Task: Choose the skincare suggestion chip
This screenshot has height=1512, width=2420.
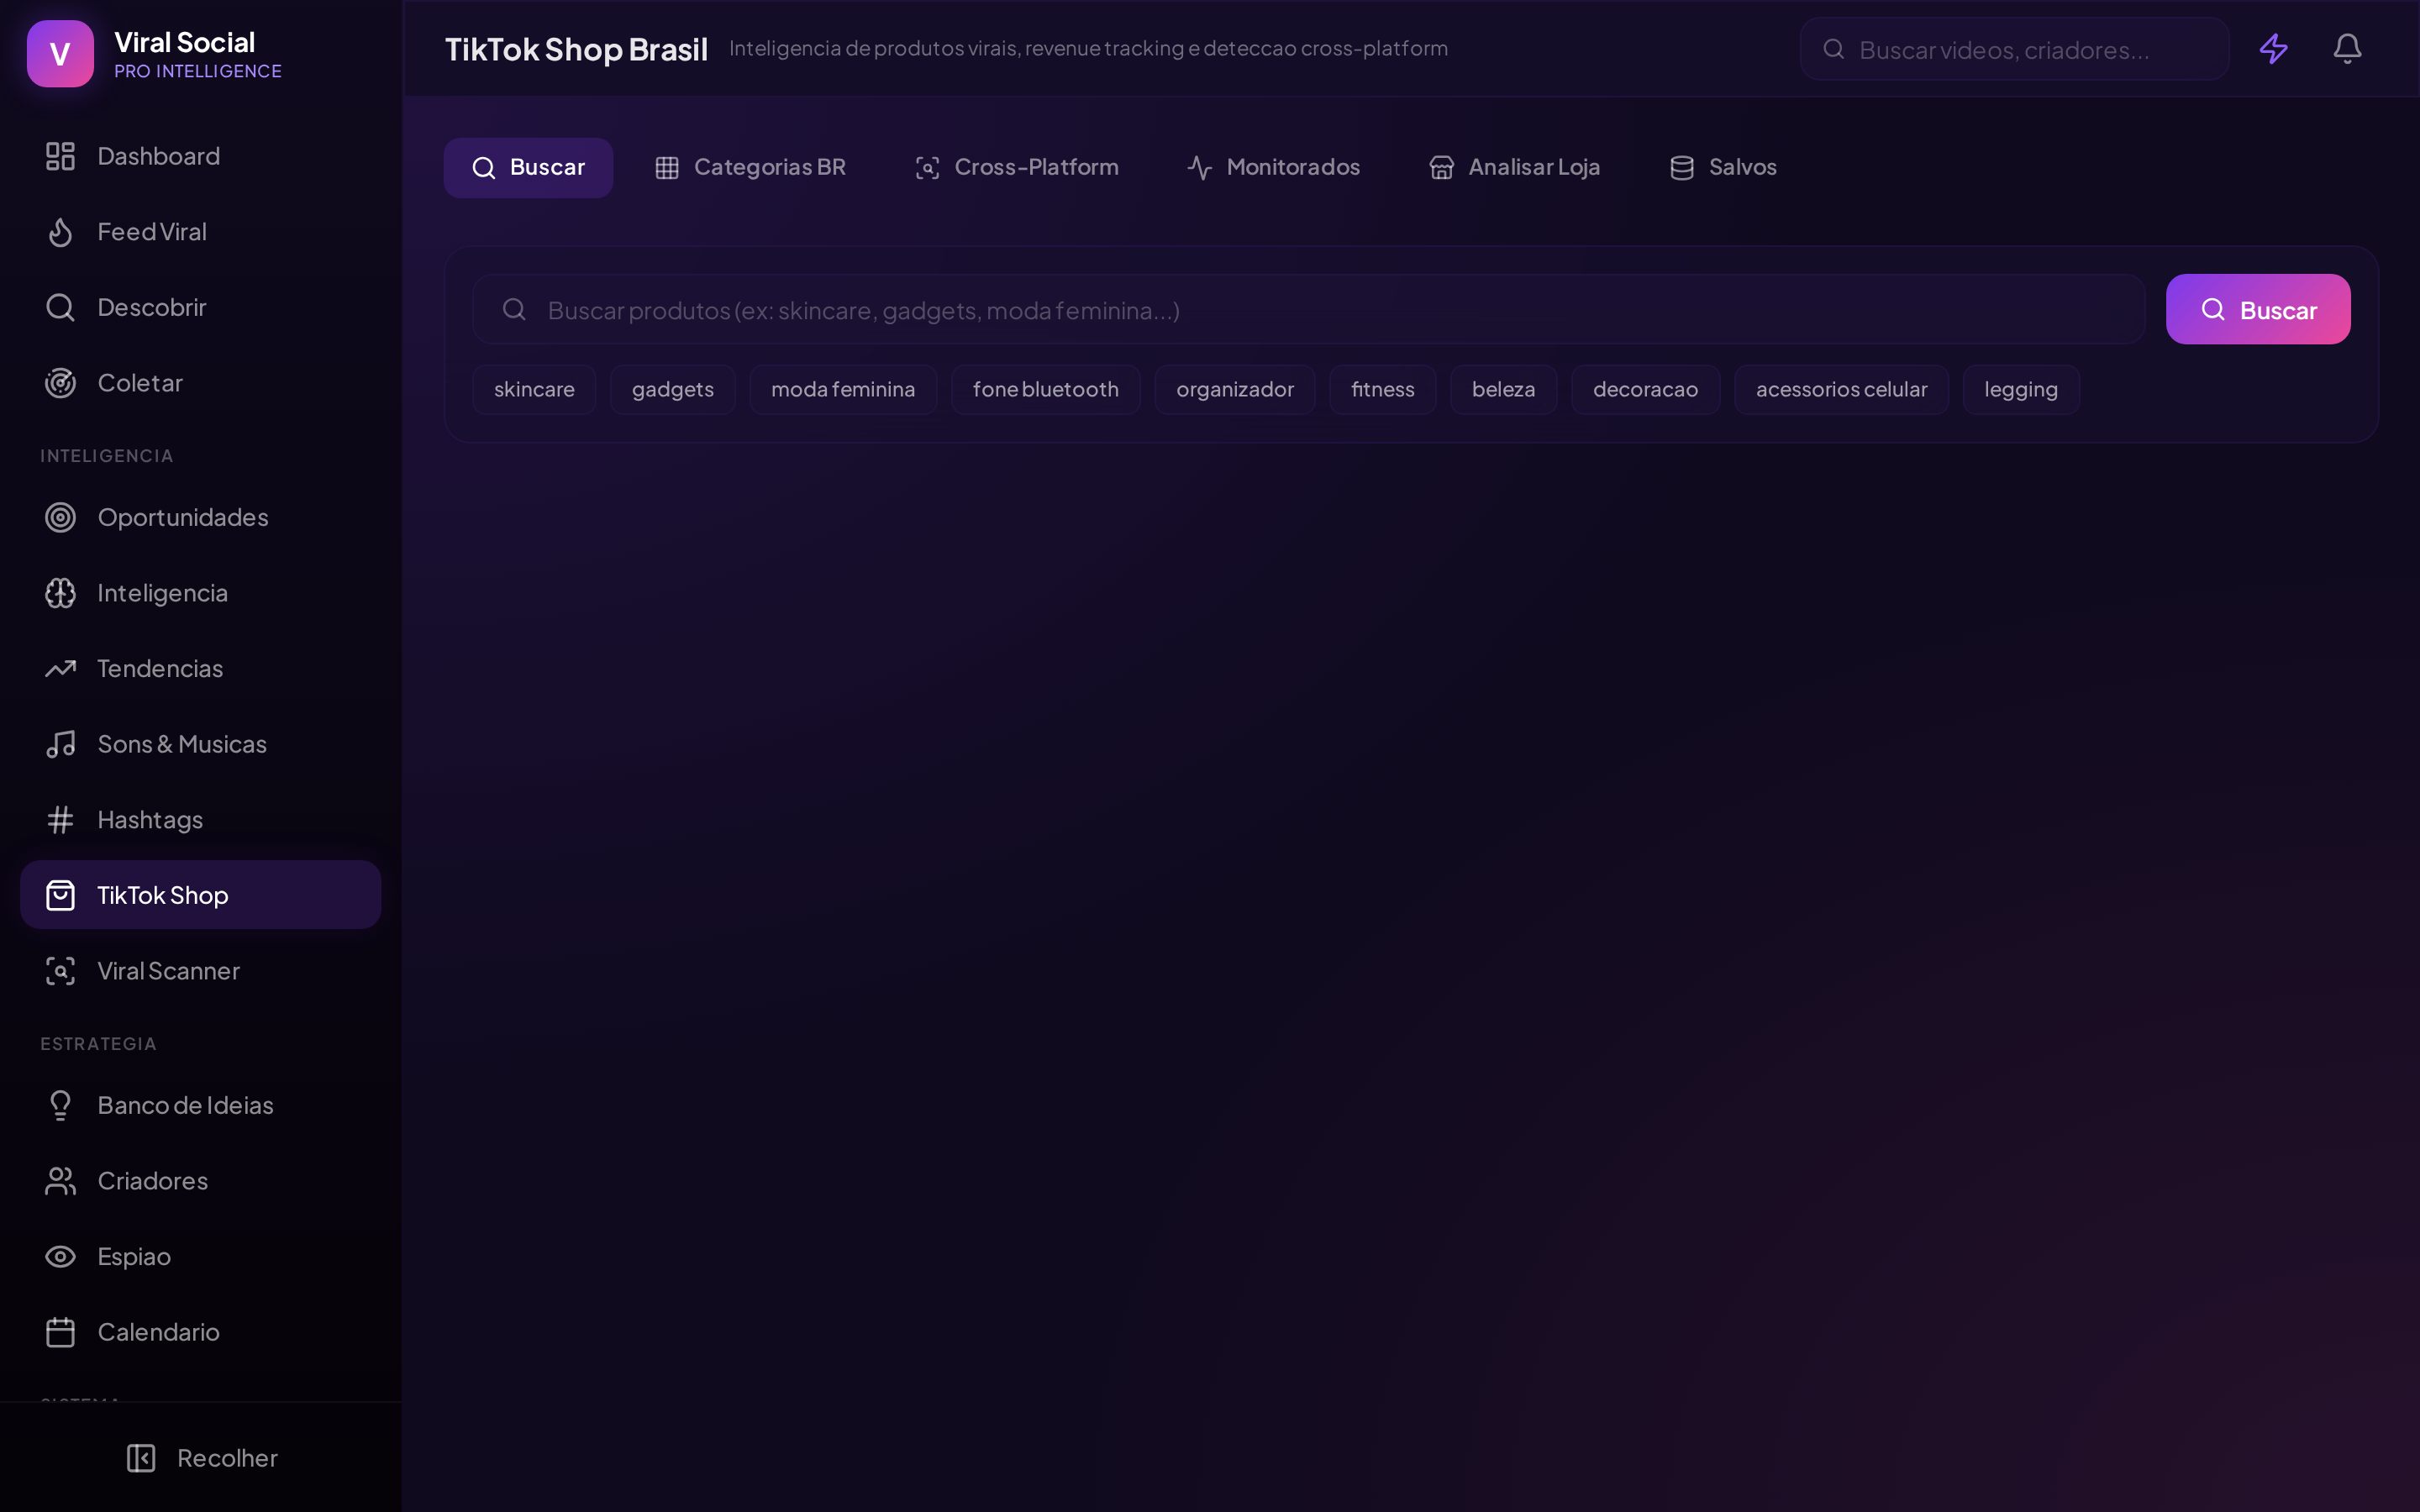Action: (534, 389)
